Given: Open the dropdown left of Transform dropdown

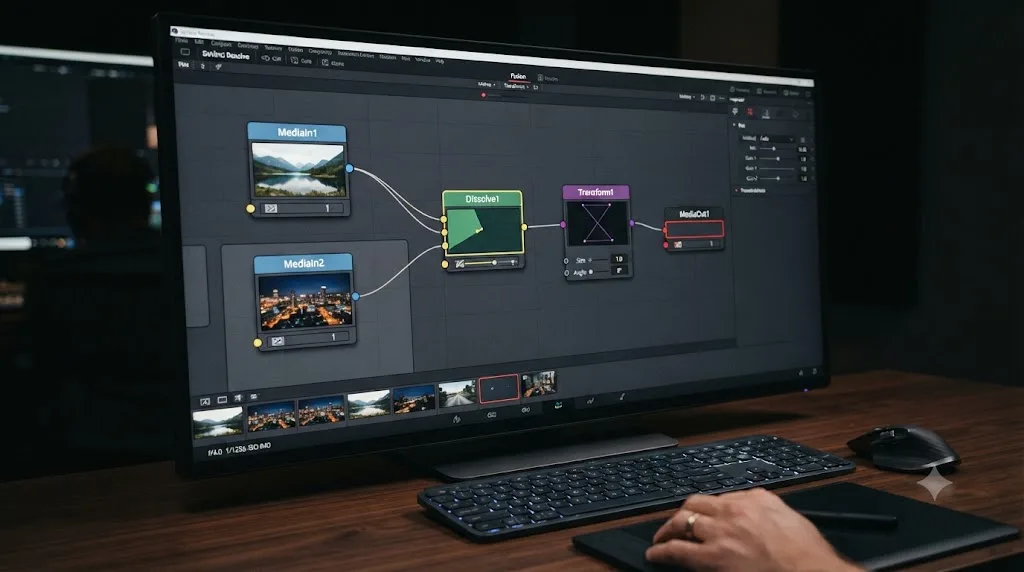Looking at the screenshot, I should click(x=486, y=84).
